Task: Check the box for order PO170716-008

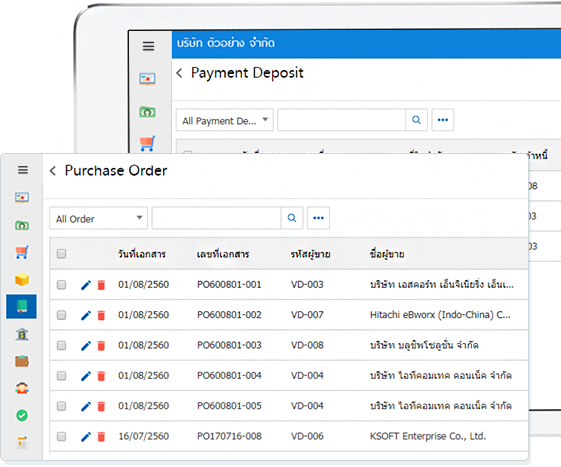Action: coord(62,437)
